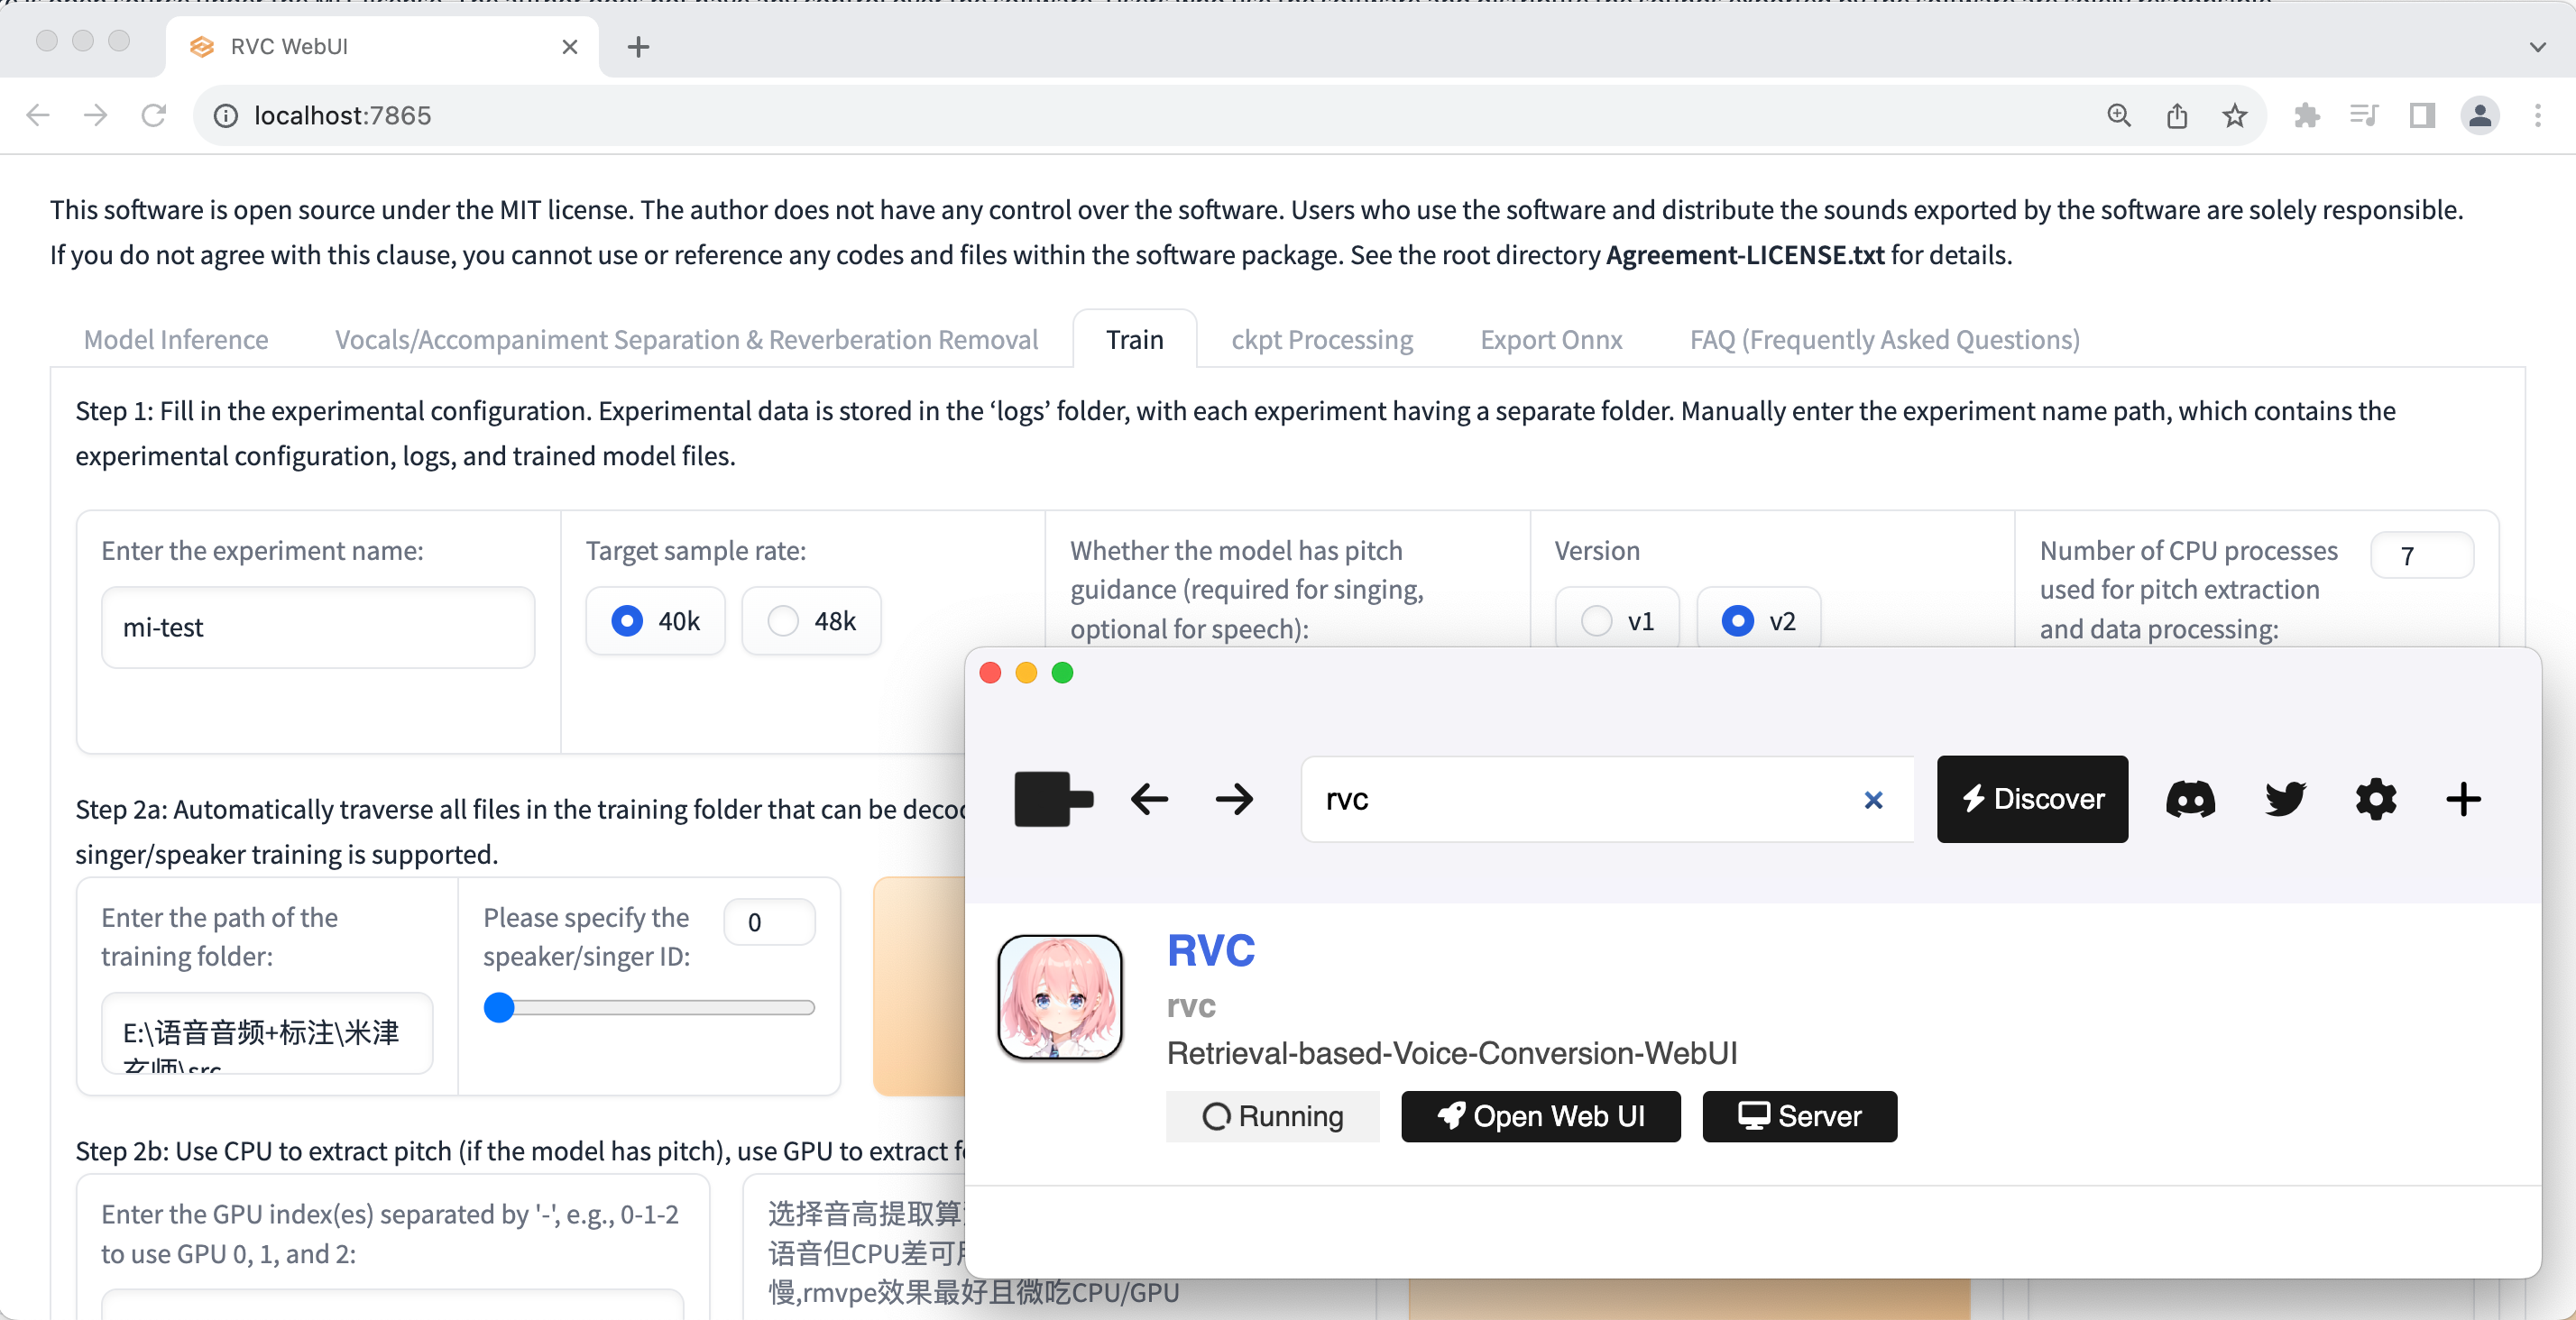
Task: Minimize Pinokio window with yellow button
Action: tap(1026, 673)
